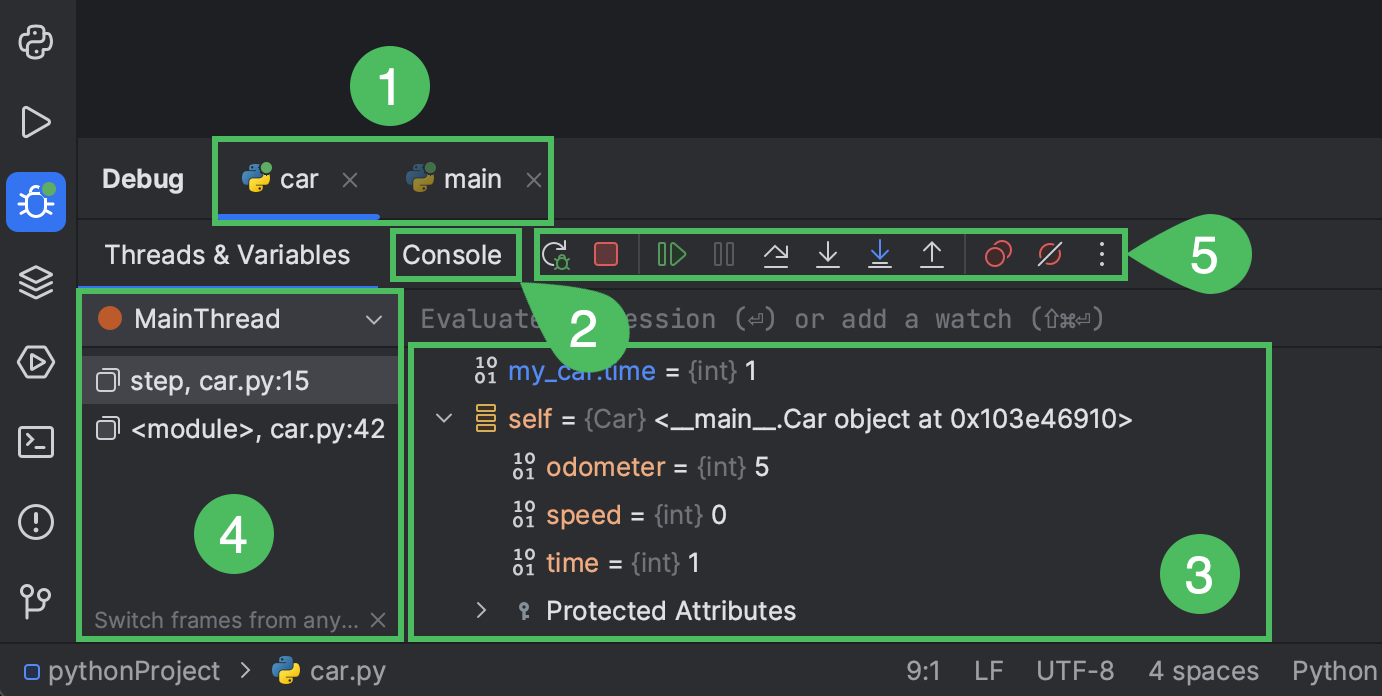
Task: Collapse the self Car object variable
Action: (443, 418)
